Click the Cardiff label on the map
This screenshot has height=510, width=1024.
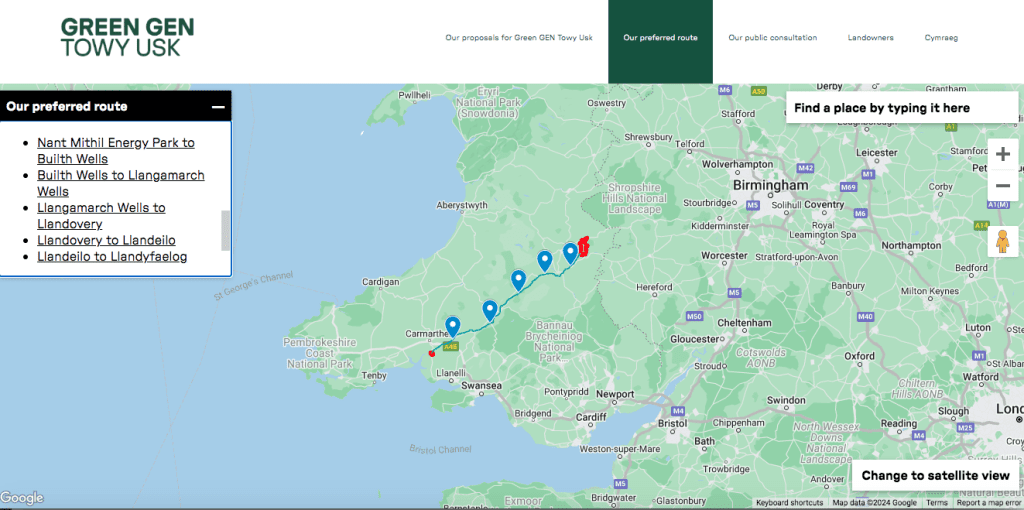pyautogui.click(x=593, y=416)
